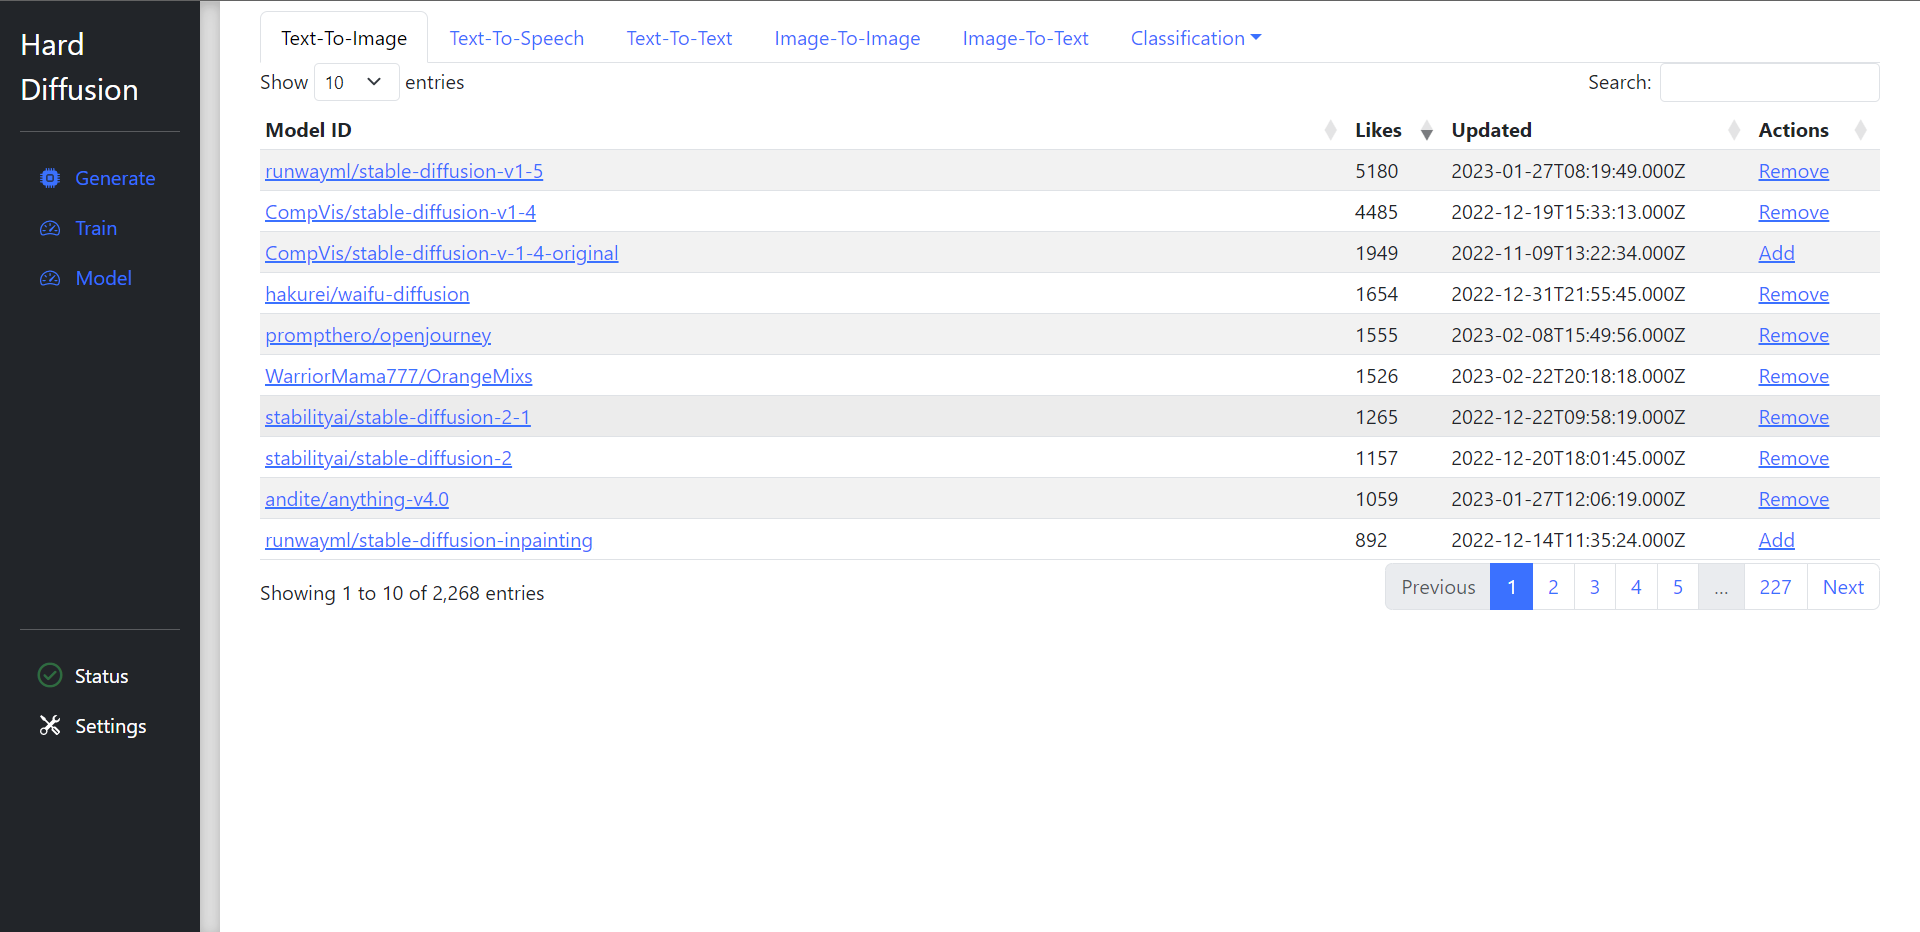Click 'Showing 1 to 10 of 2,268 entries' text
Image resolution: width=1920 pixels, height=932 pixels.
(402, 593)
